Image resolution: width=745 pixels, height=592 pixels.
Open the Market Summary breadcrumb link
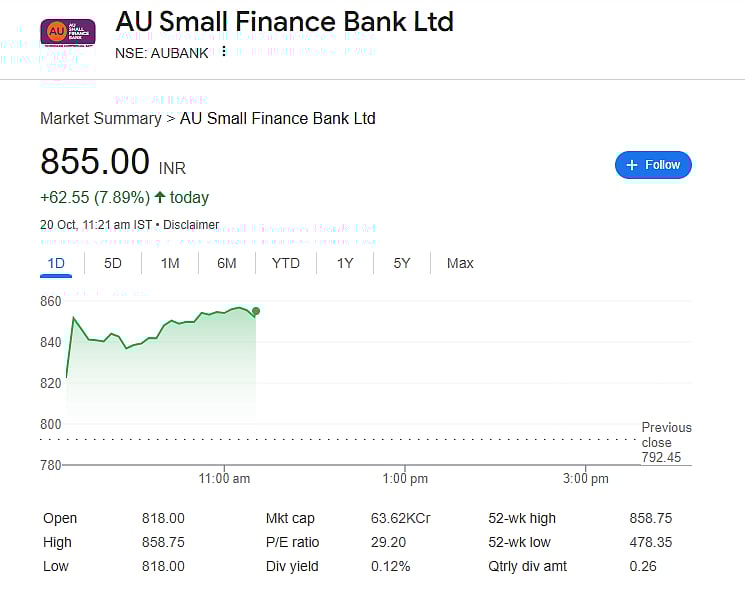(x=100, y=118)
